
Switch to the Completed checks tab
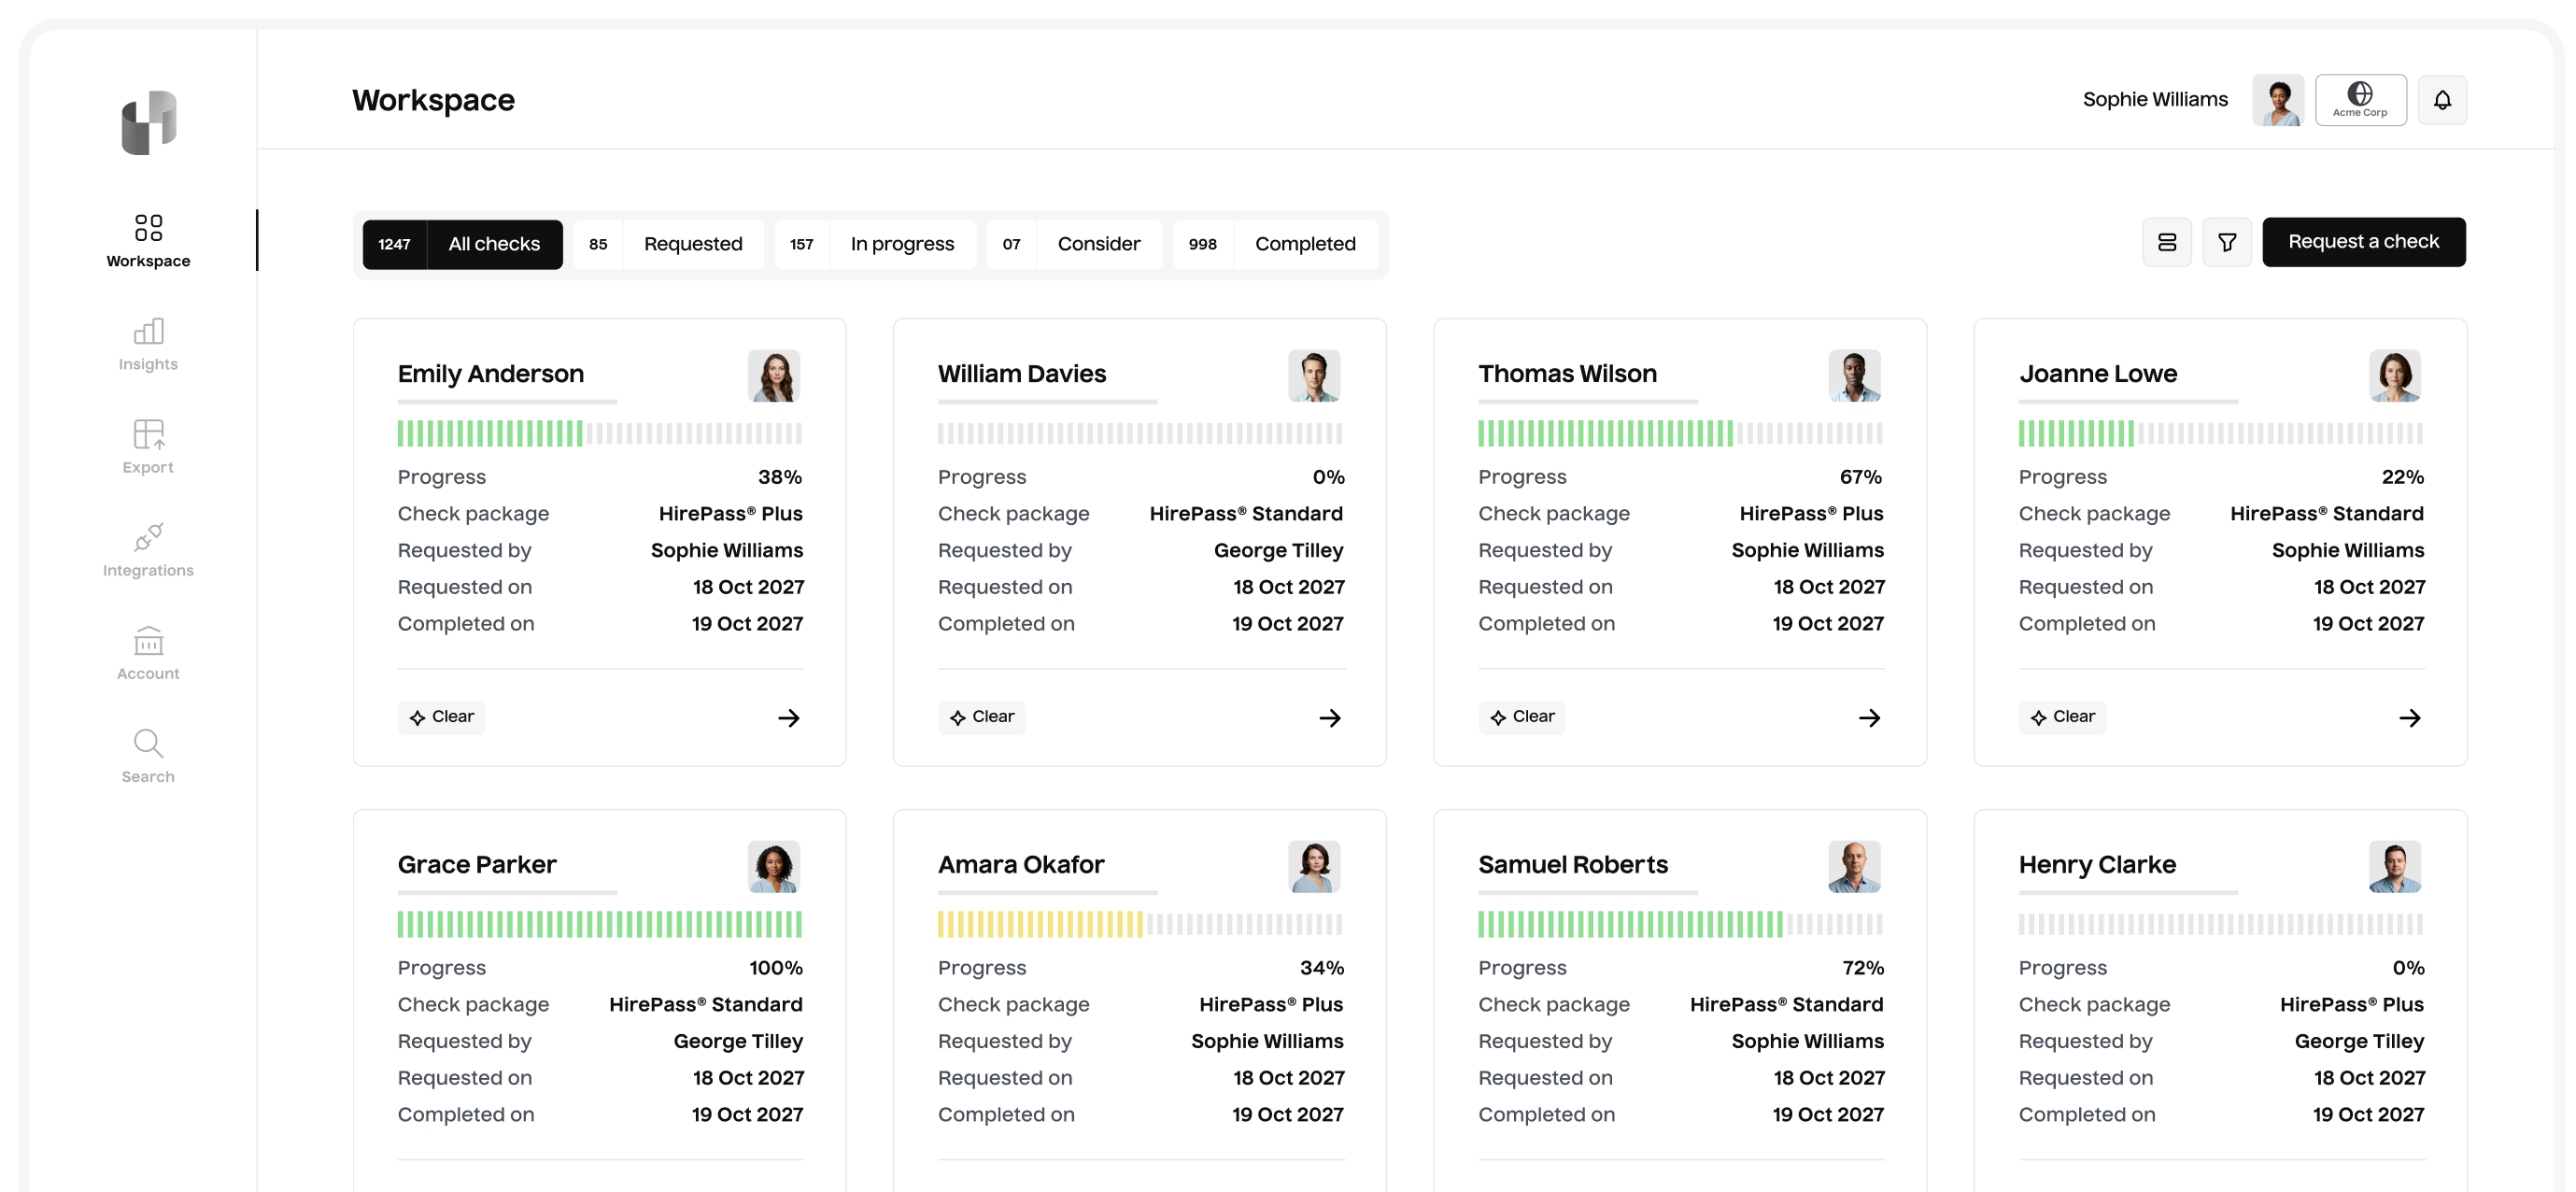point(1306,243)
